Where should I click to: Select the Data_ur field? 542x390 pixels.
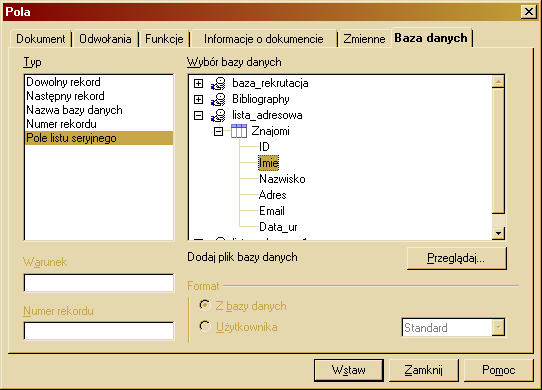278,227
